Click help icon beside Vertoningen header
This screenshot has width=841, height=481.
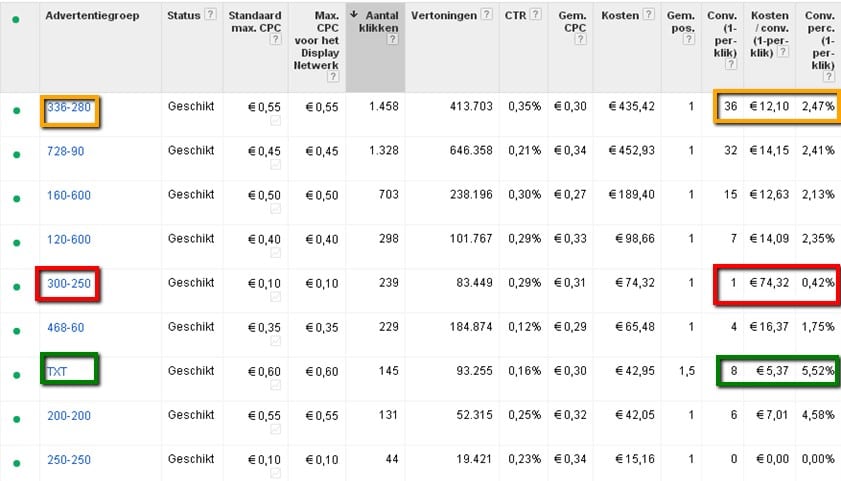click(486, 14)
